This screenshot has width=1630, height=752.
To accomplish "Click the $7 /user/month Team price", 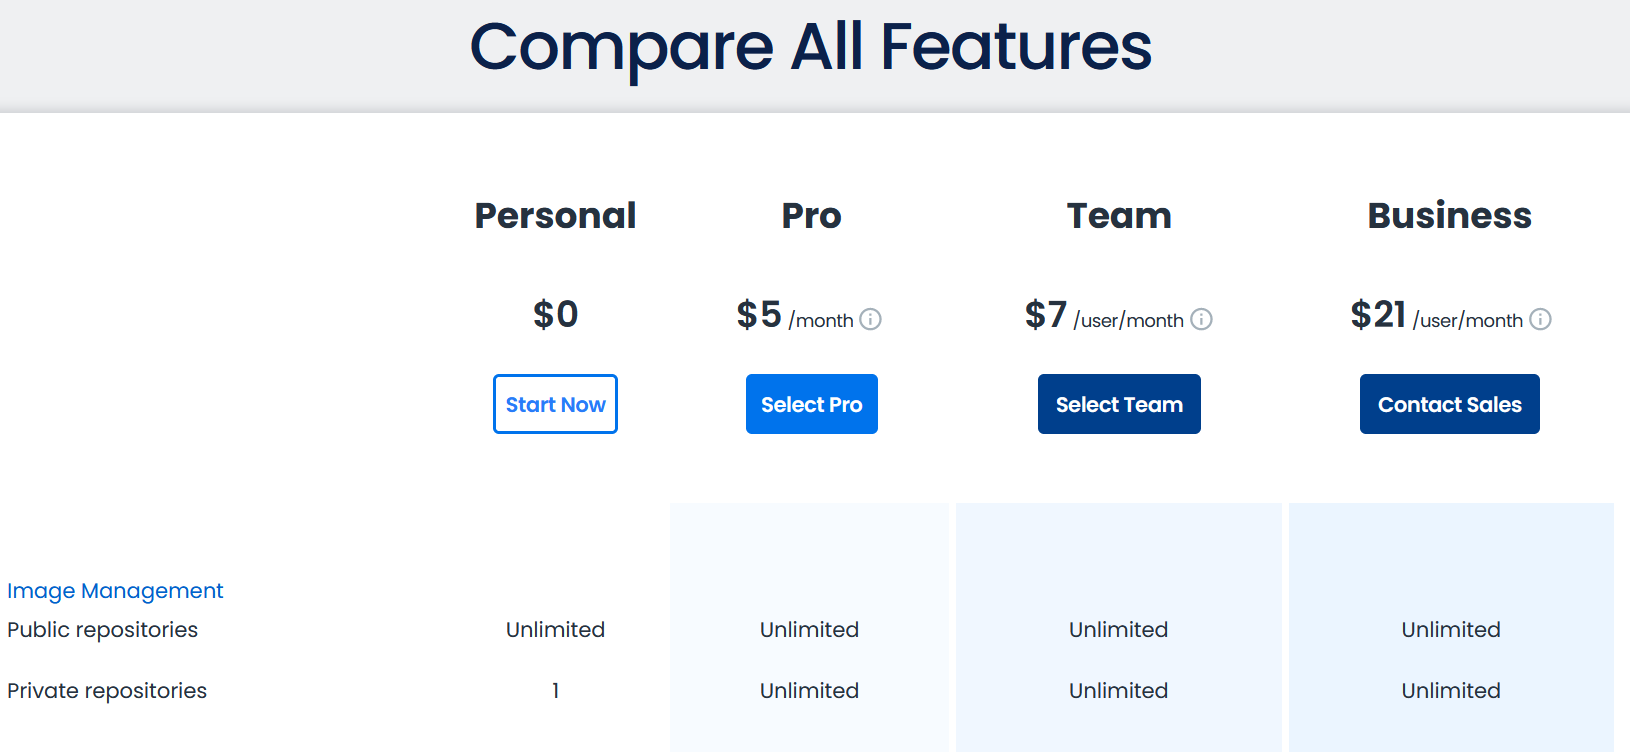I will pyautogui.click(x=1105, y=316).
